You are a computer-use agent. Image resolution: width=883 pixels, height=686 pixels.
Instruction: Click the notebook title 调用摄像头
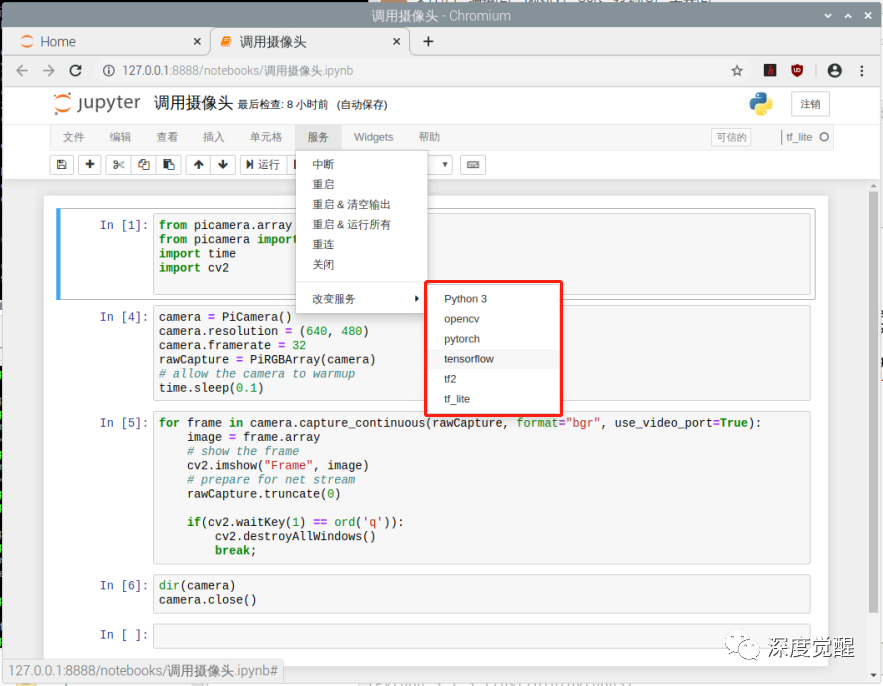[193, 103]
